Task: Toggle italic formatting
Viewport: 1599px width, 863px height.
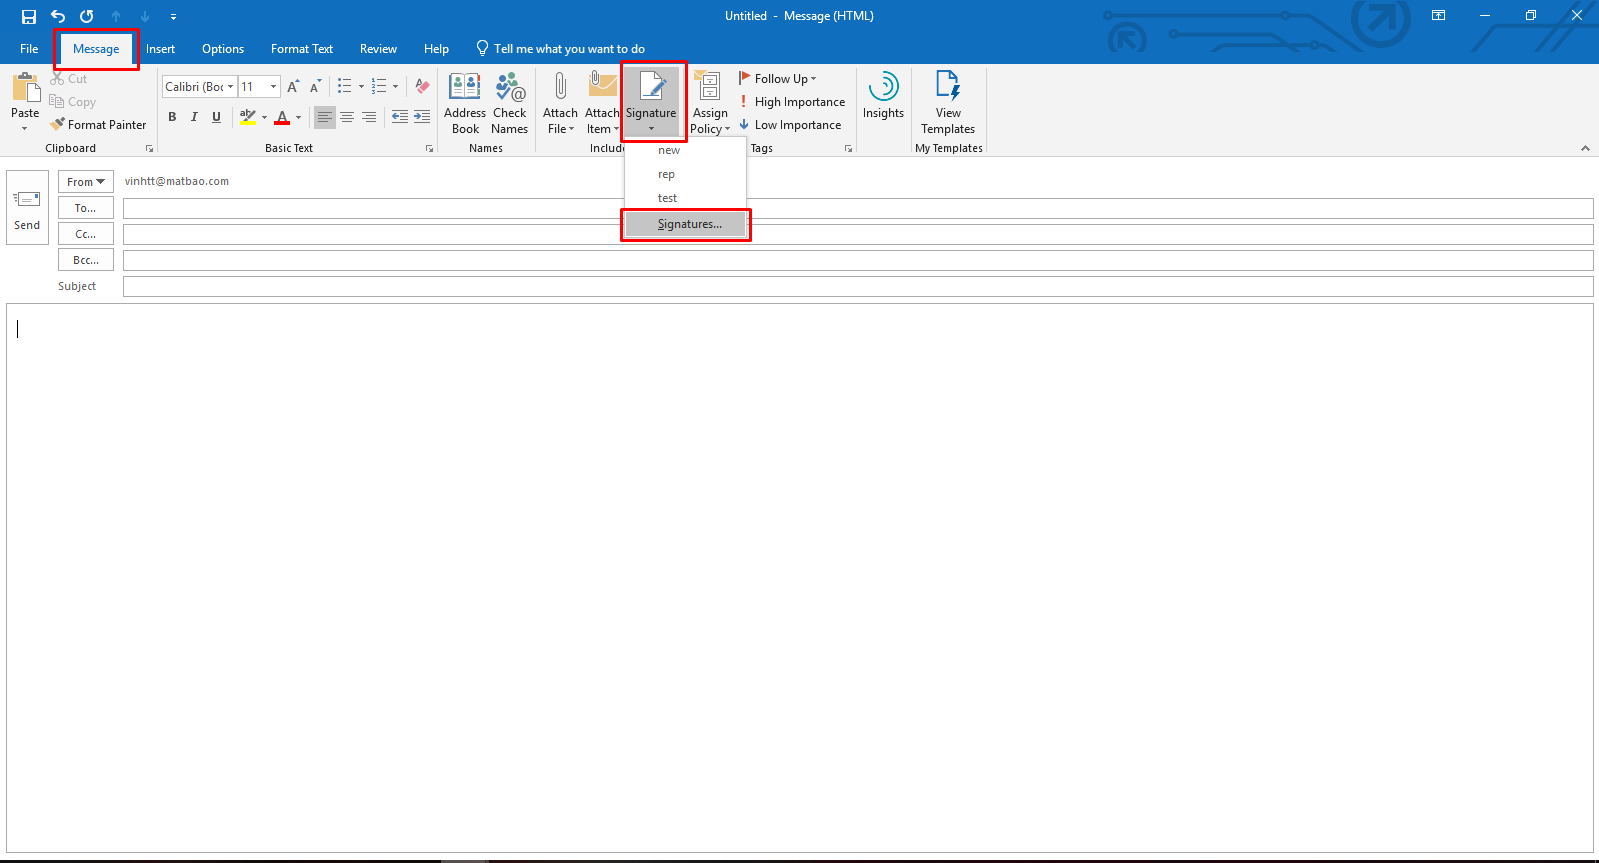Action: pos(194,117)
